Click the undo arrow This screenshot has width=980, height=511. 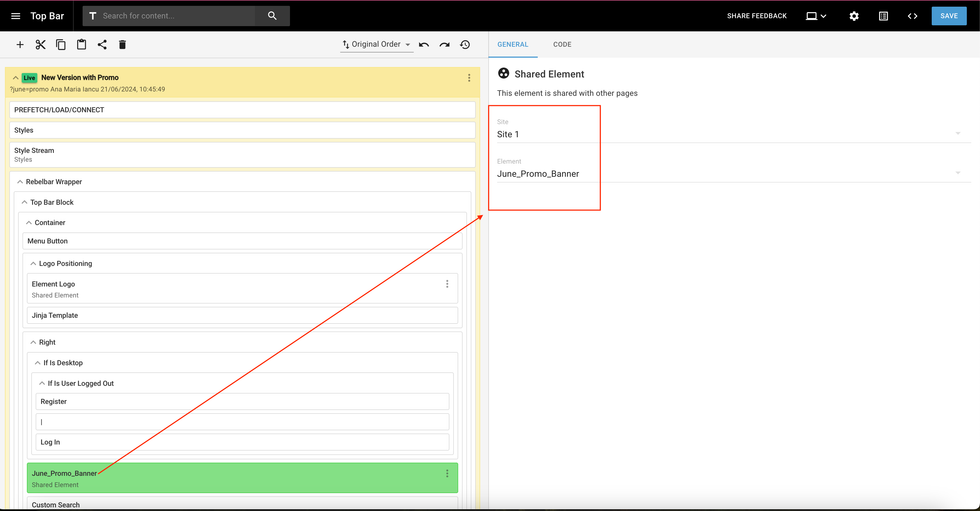[424, 45]
